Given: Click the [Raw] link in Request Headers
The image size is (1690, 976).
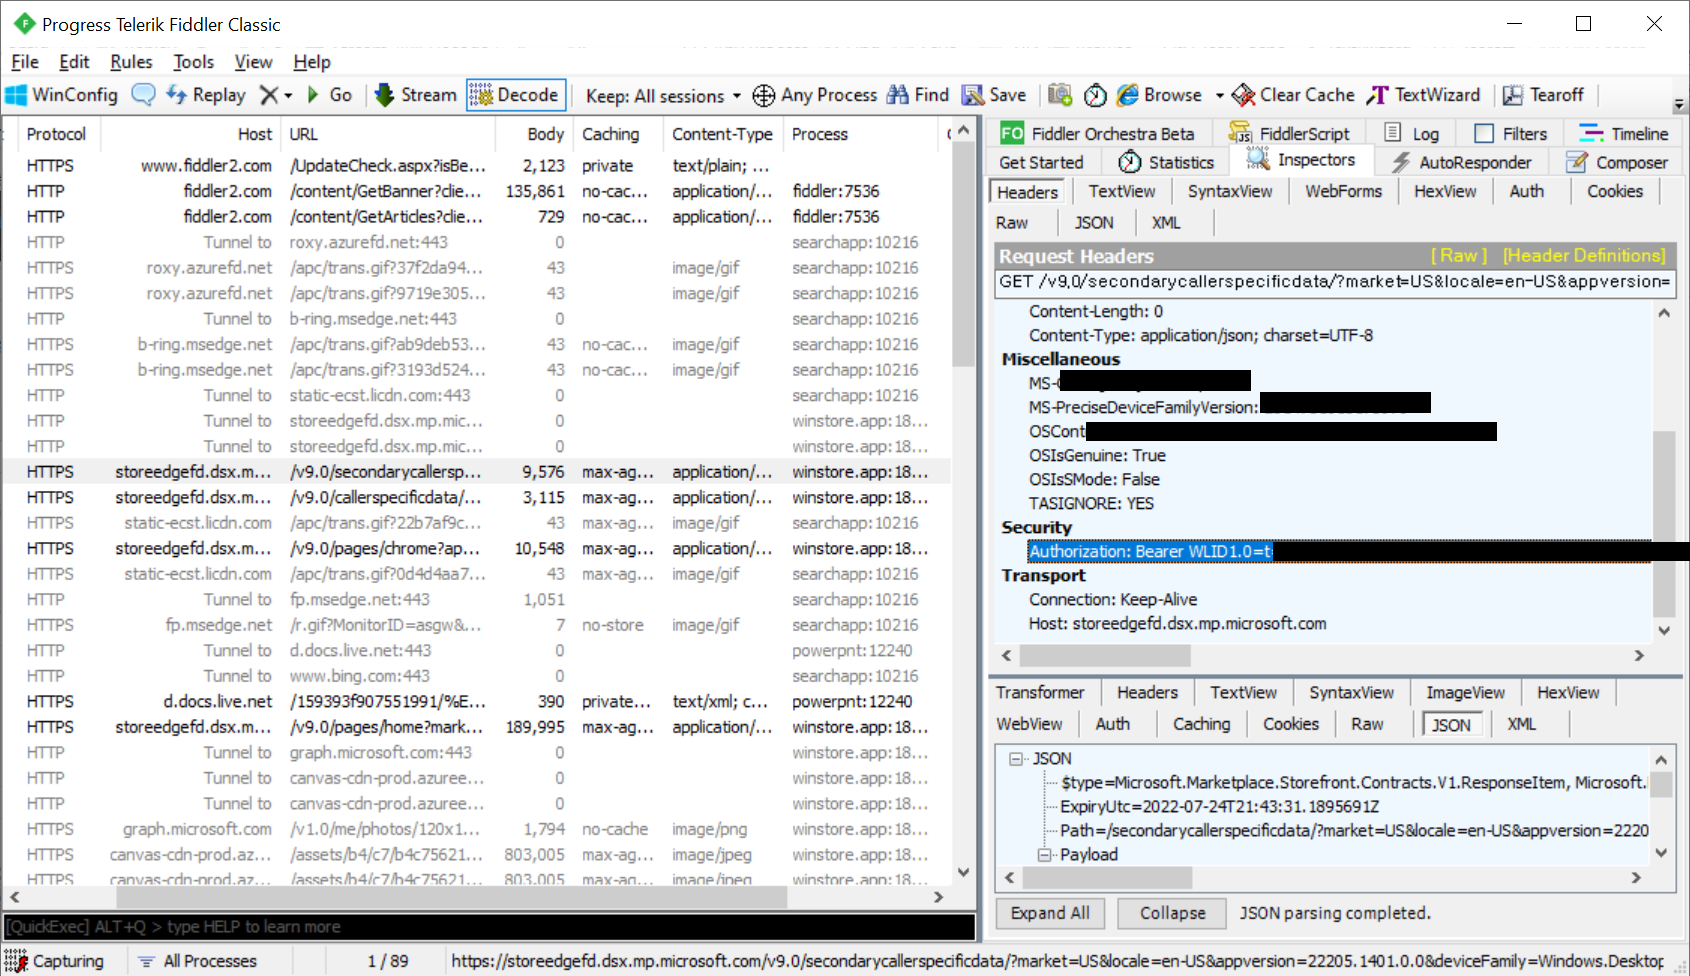Looking at the screenshot, I should pyautogui.click(x=1459, y=256).
